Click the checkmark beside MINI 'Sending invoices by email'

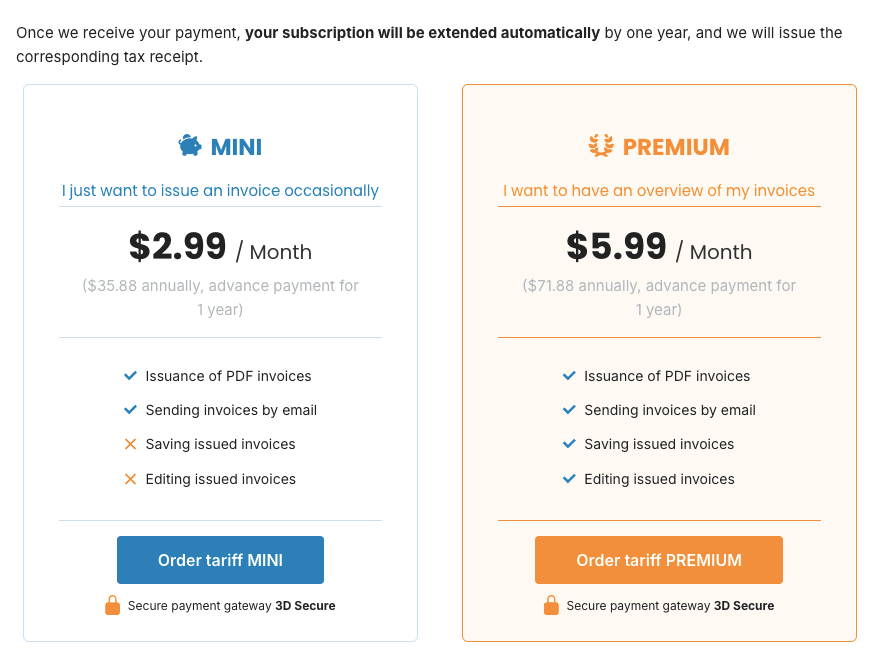click(x=130, y=410)
